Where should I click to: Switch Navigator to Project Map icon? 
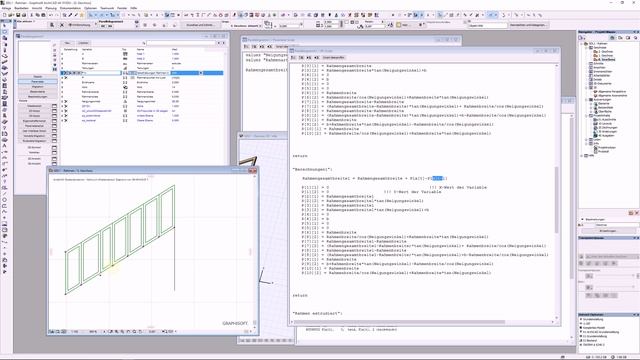coord(612,38)
